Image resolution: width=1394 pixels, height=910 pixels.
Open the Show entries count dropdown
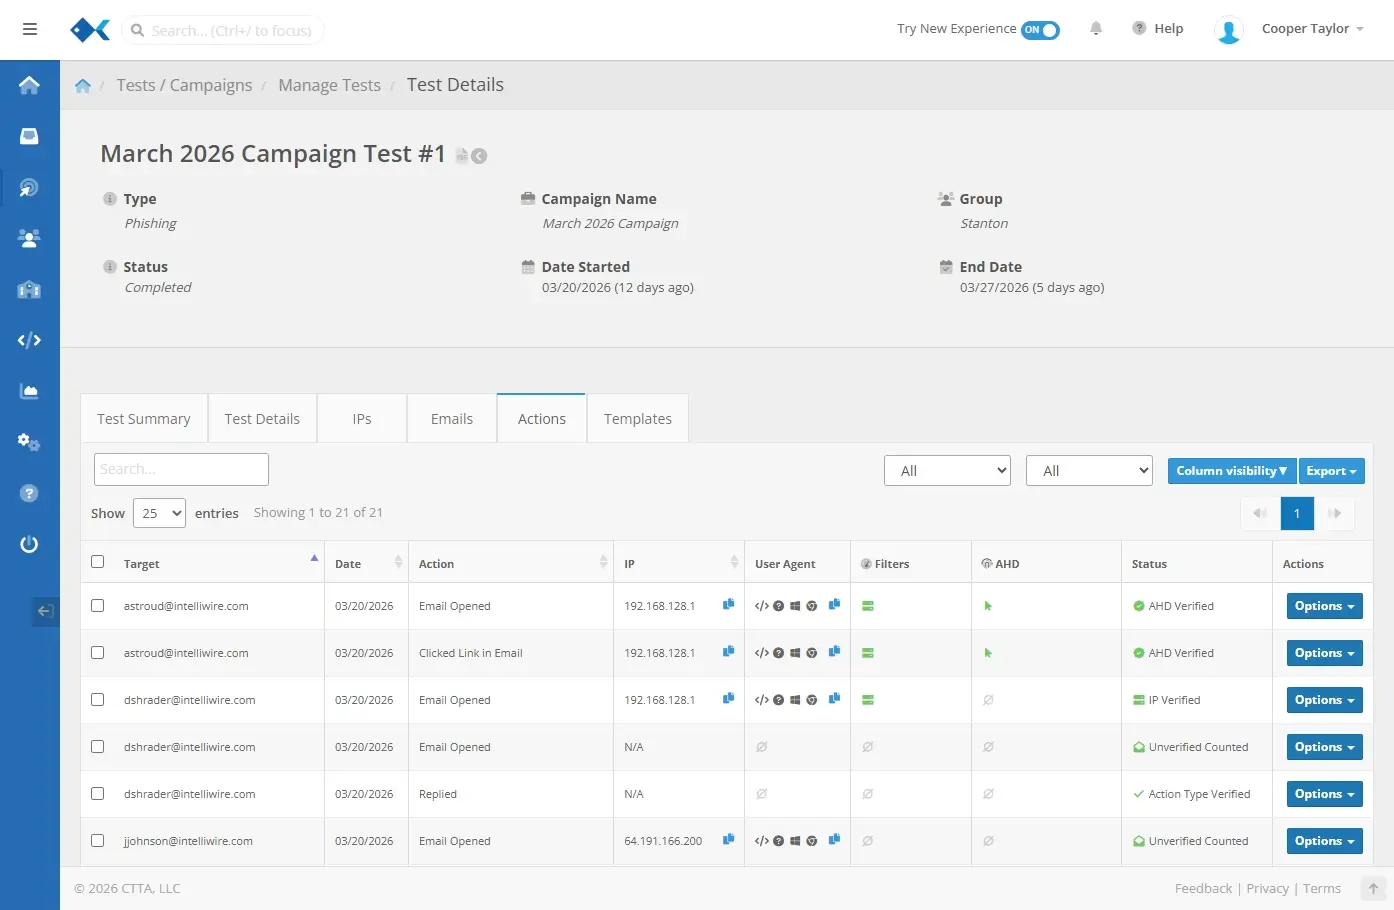click(x=159, y=513)
